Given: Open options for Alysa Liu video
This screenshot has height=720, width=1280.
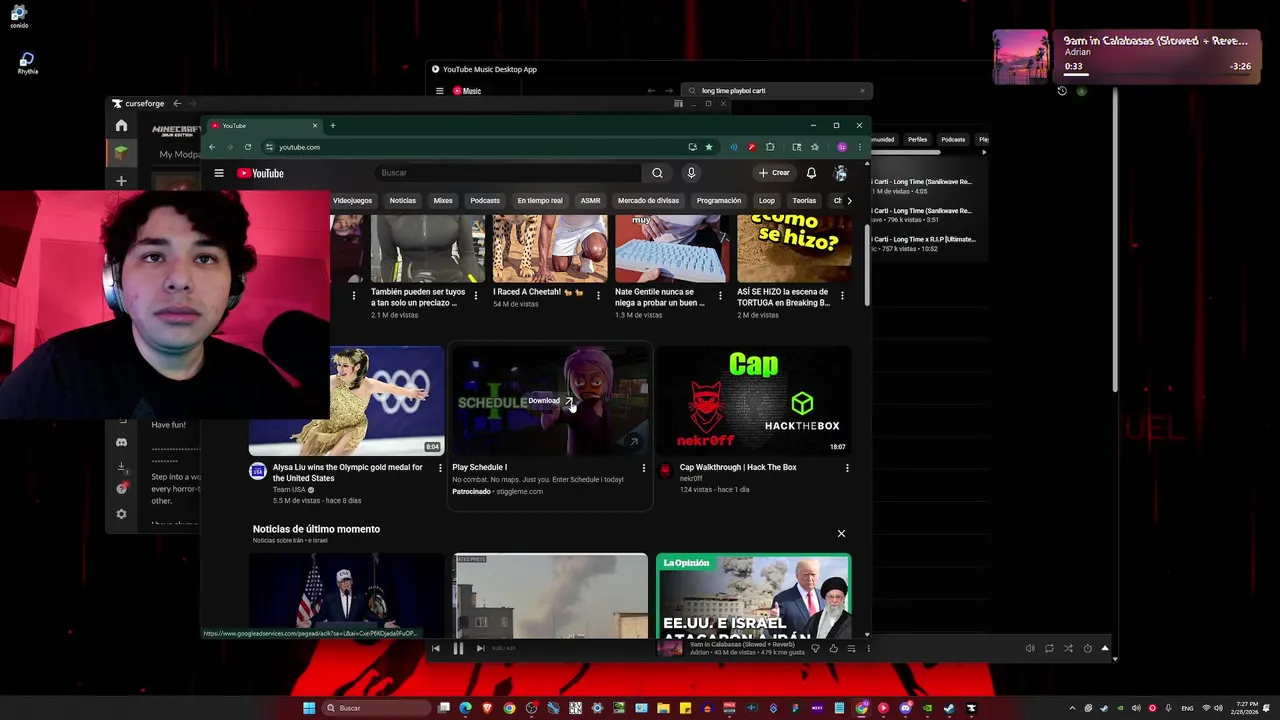Looking at the screenshot, I should (x=440, y=468).
